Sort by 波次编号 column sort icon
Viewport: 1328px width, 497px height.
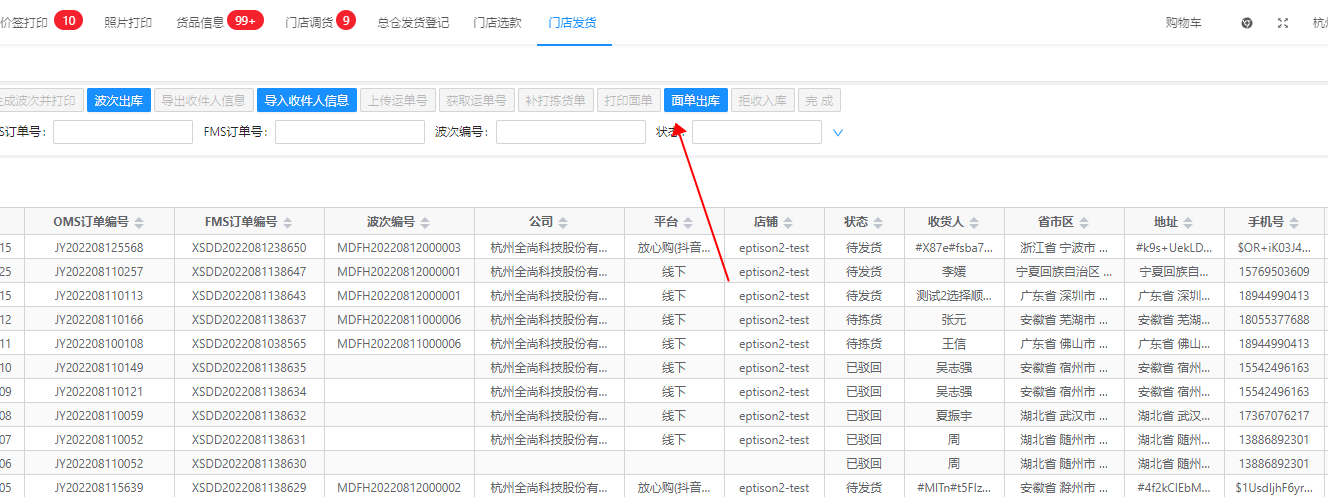point(421,222)
